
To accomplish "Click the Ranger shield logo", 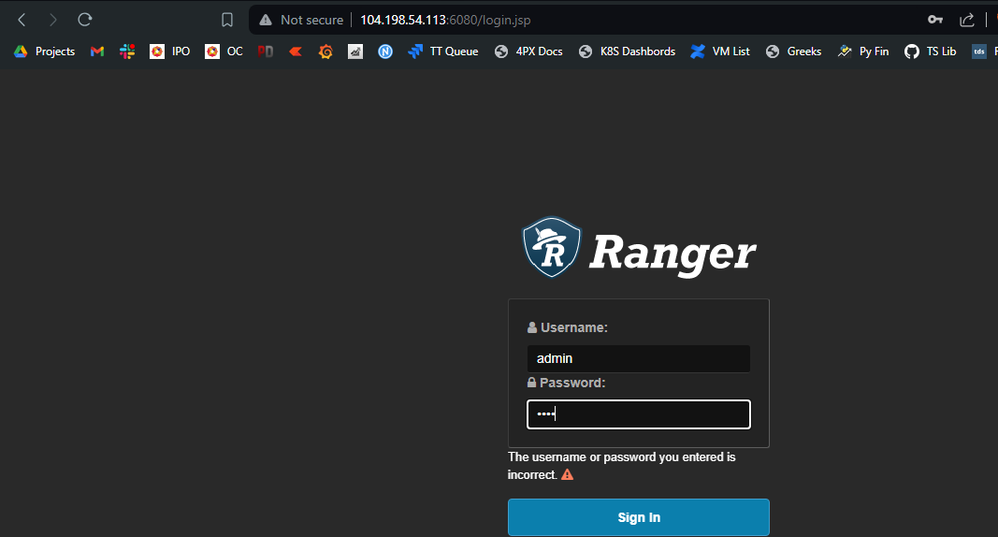I will (551, 247).
